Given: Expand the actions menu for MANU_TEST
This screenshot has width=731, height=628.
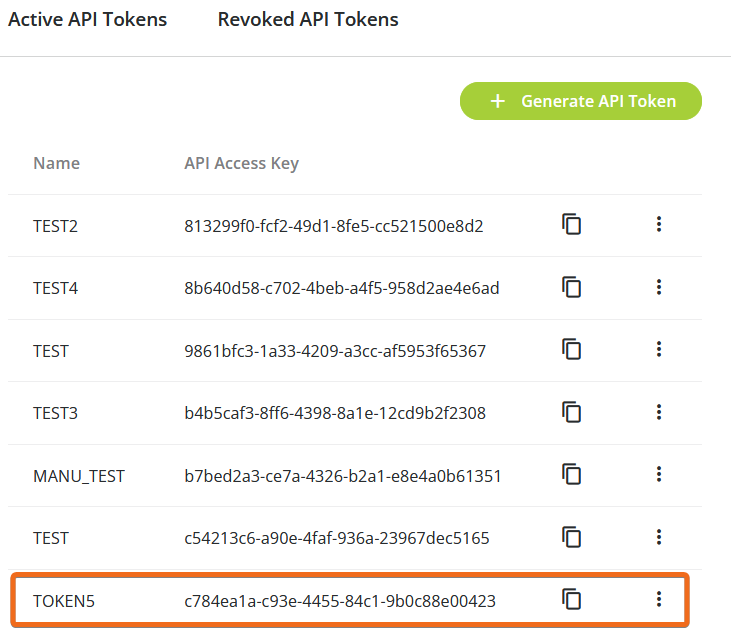Looking at the screenshot, I should click(x=659, y=474).
